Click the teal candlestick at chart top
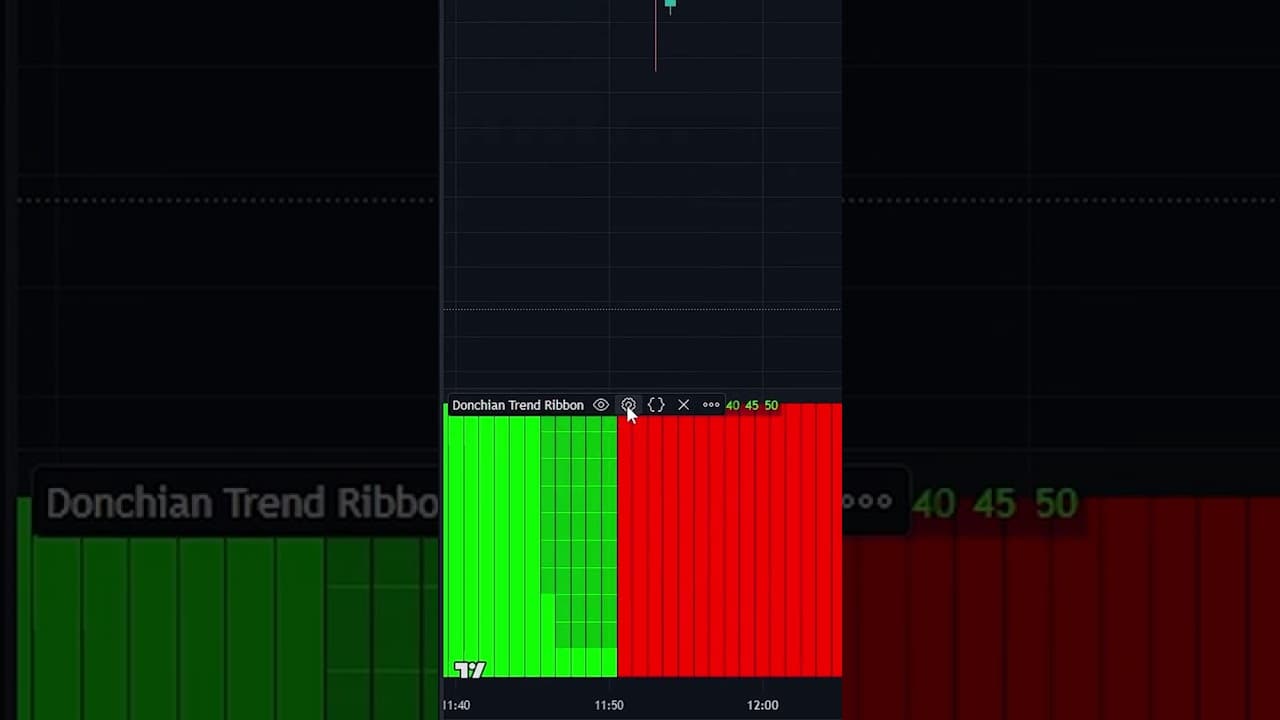This screenshot has height=720, width=1280. click(x=670, y=5)
